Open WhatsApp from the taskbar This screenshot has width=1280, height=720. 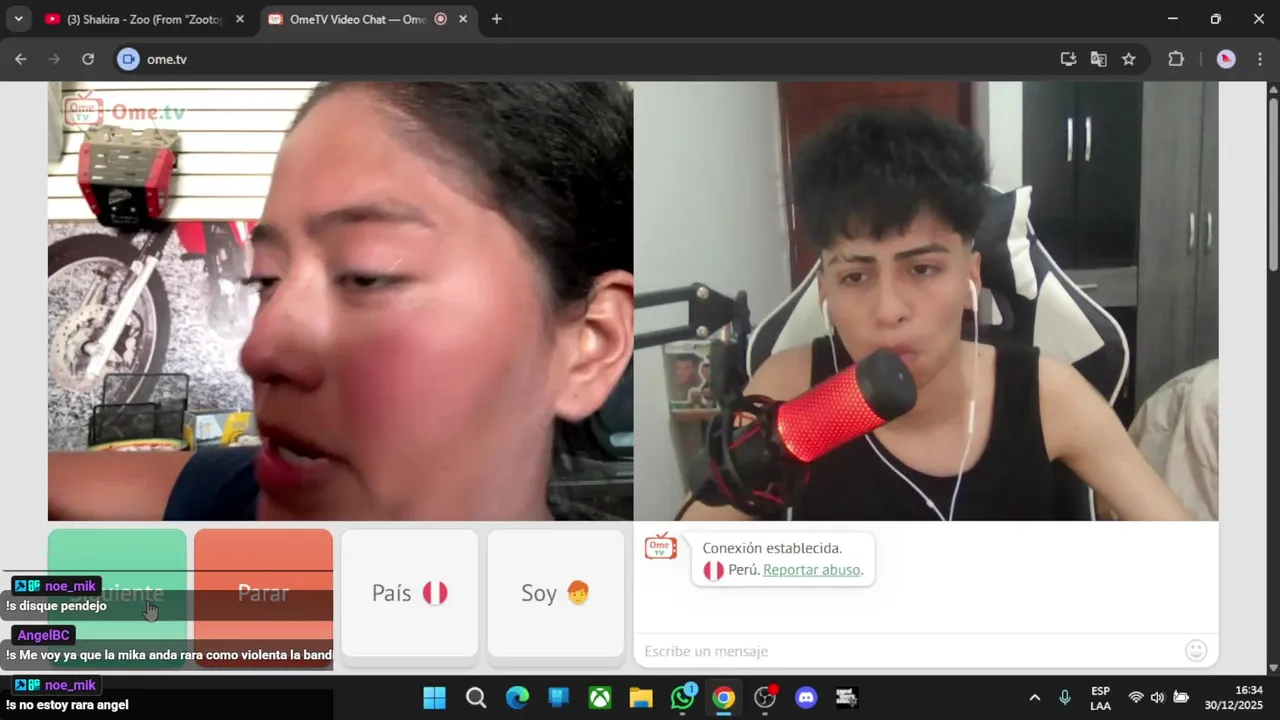(683, 698)
